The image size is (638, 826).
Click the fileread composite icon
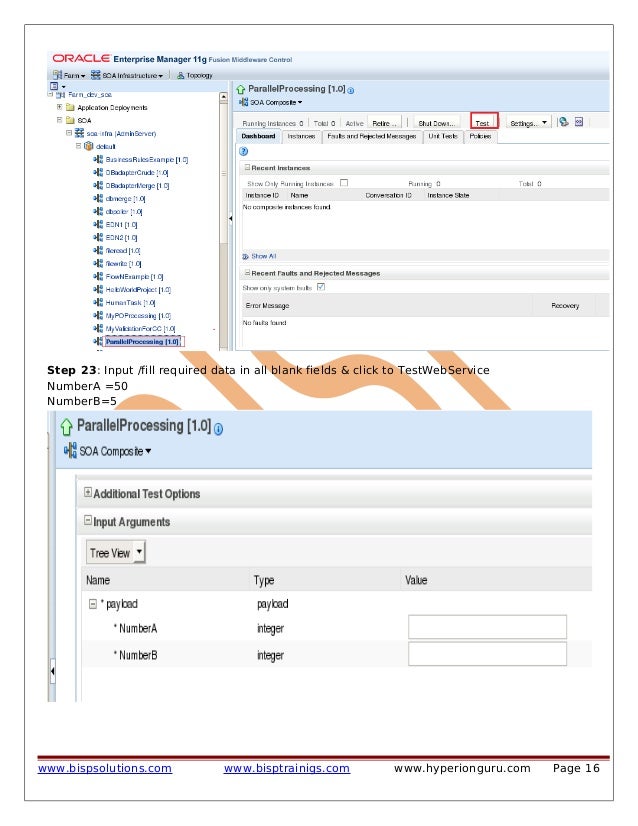pyautogui.click(x=98, y=250)
